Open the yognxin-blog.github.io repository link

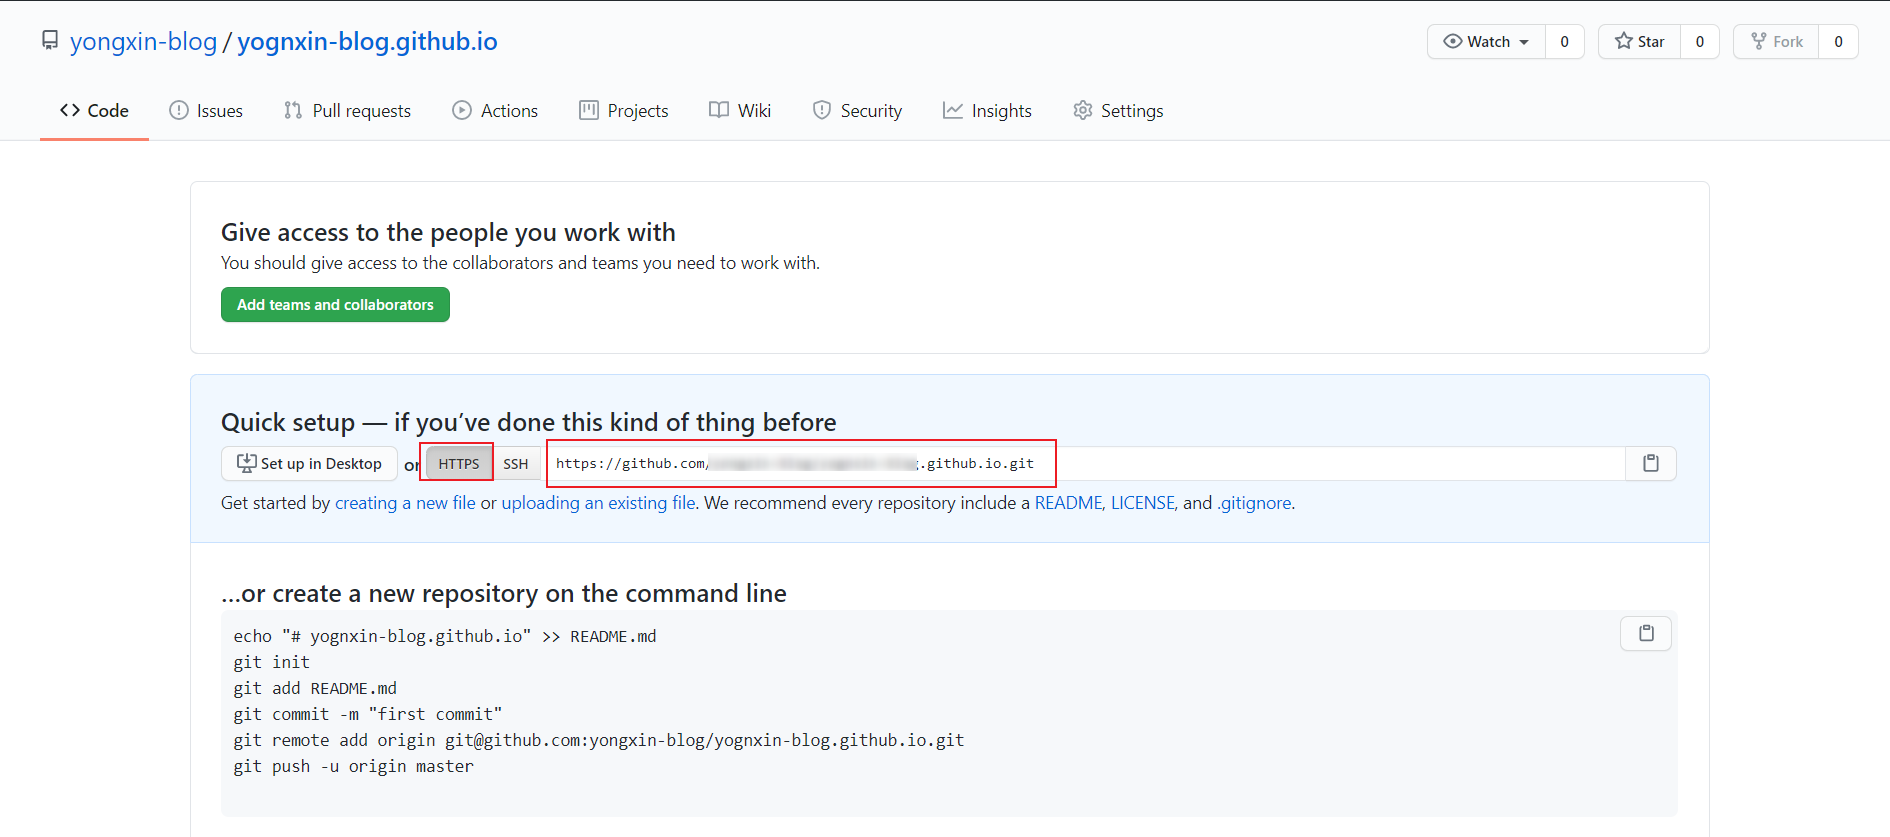click(367, 41)
